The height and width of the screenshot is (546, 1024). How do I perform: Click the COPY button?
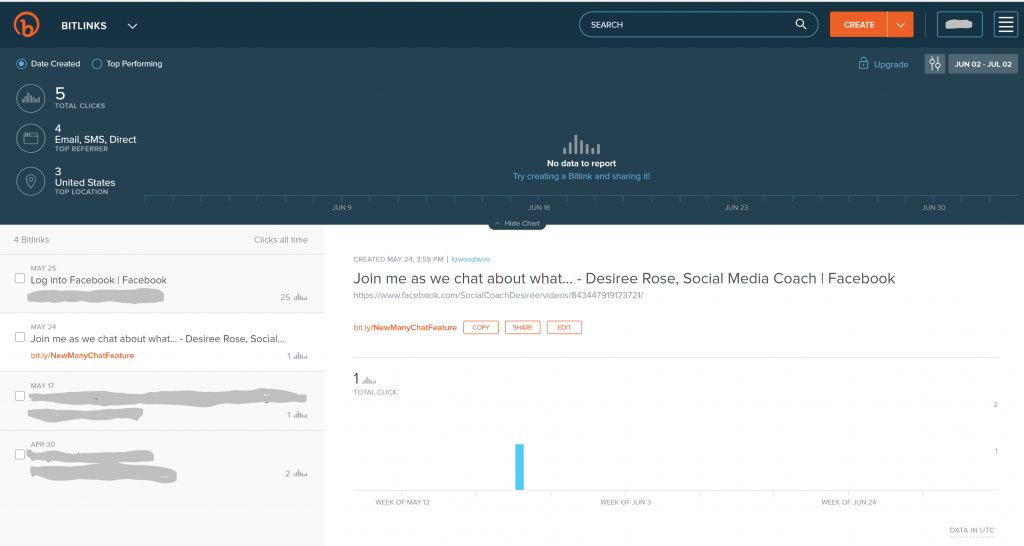tap(481, 327)
